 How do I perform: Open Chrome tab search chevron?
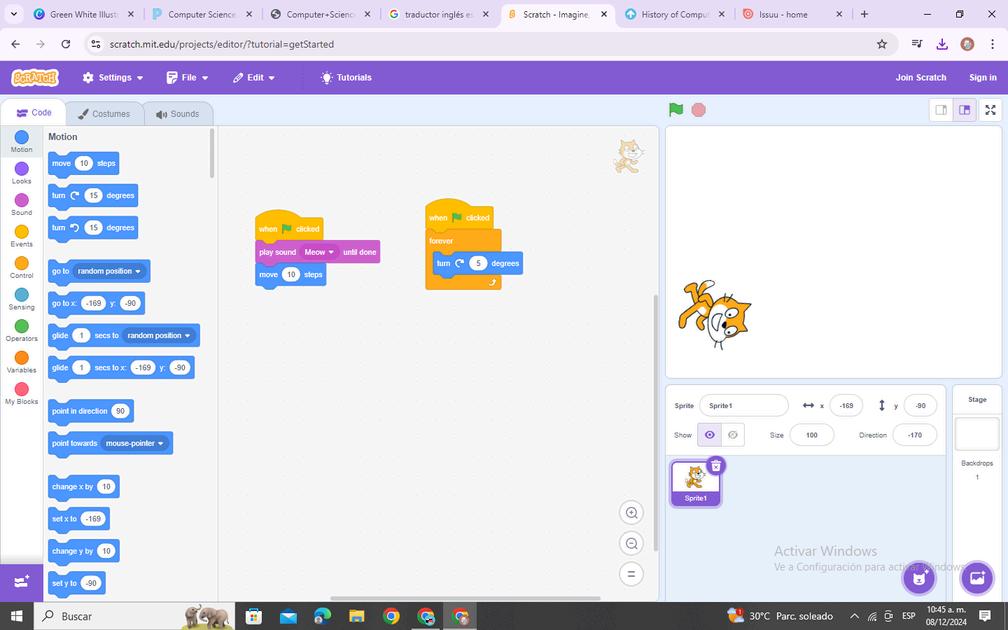(14, 14)
